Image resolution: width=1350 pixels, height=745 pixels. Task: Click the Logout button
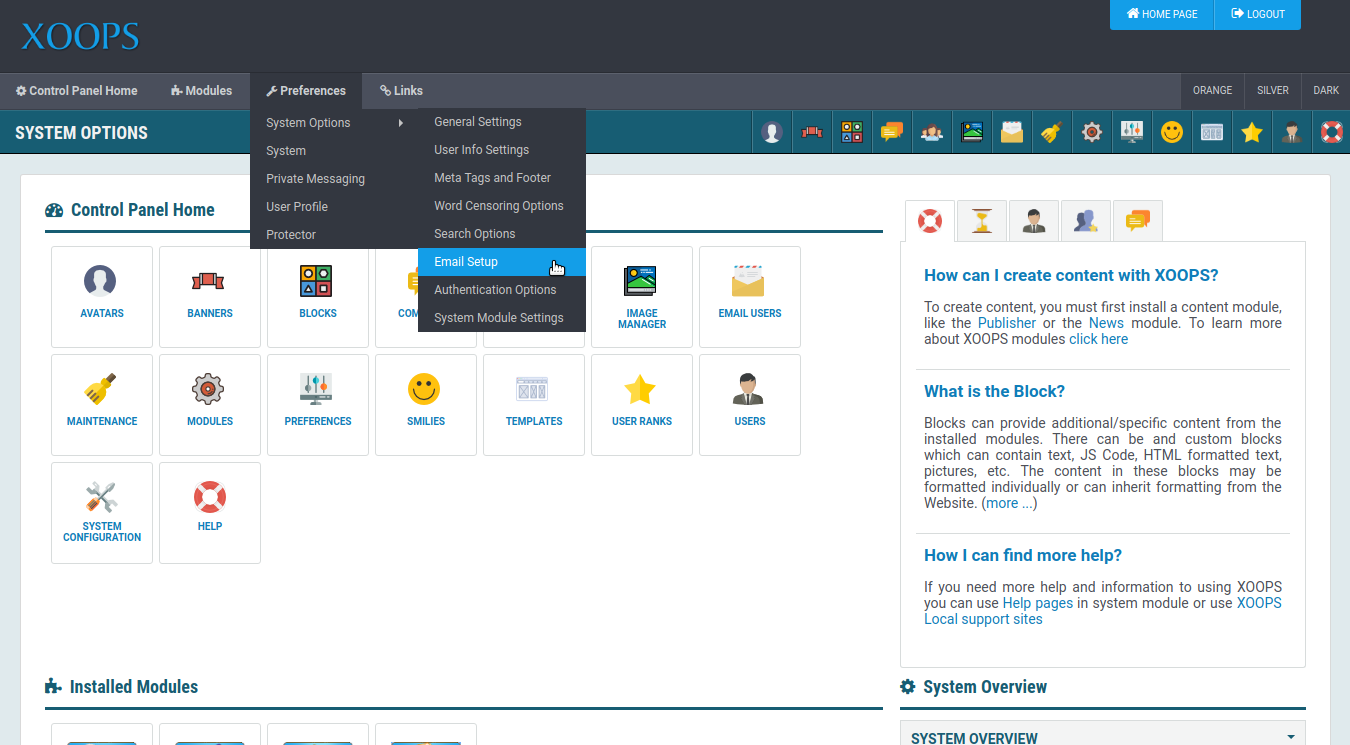[1258, 14]
